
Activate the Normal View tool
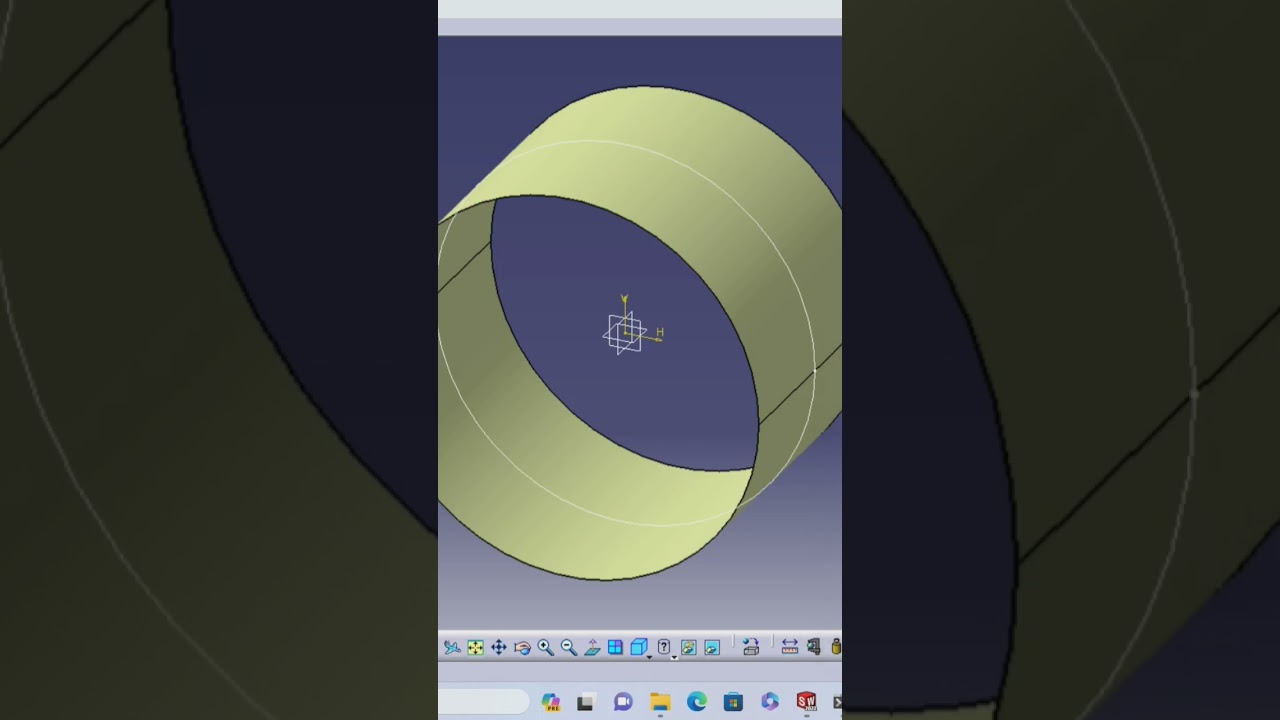click(x=592, y=647)
